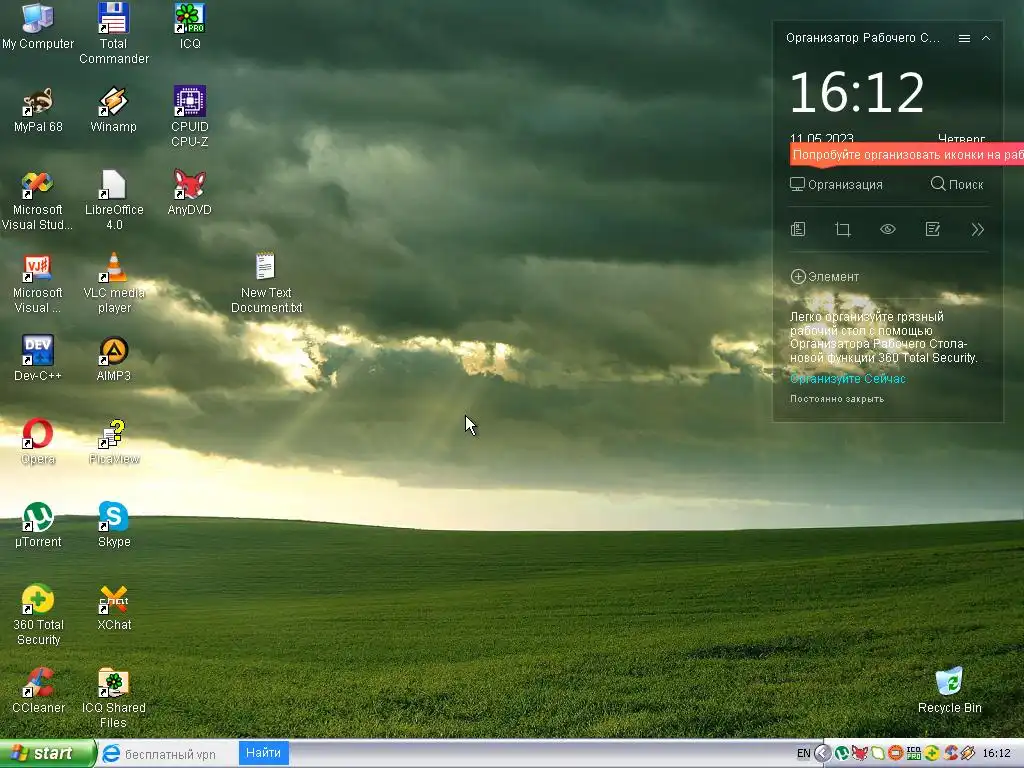Select the AnyDVD fox icon
This screenshot has height=768, width=1024.
tap(189, 193)
